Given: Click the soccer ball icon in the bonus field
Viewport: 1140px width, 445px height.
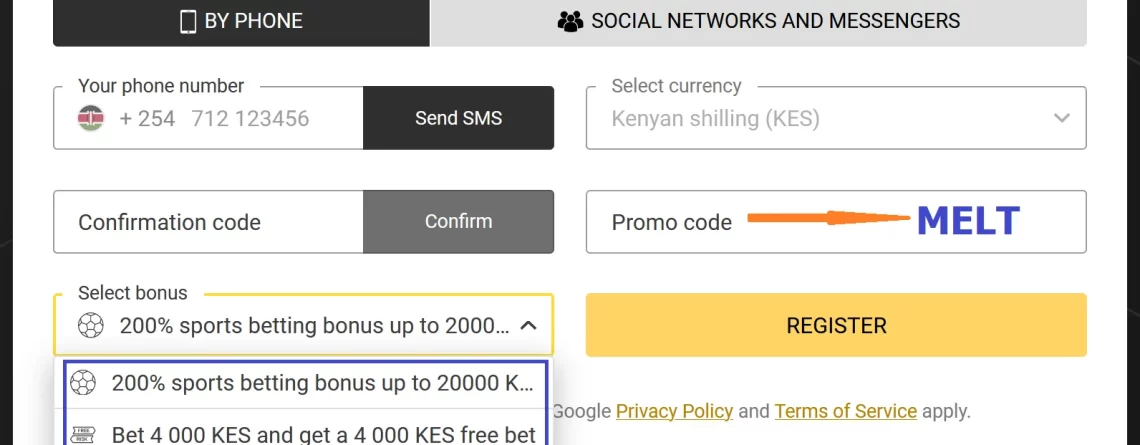Looking at the screenshot, I should point(91,325).
